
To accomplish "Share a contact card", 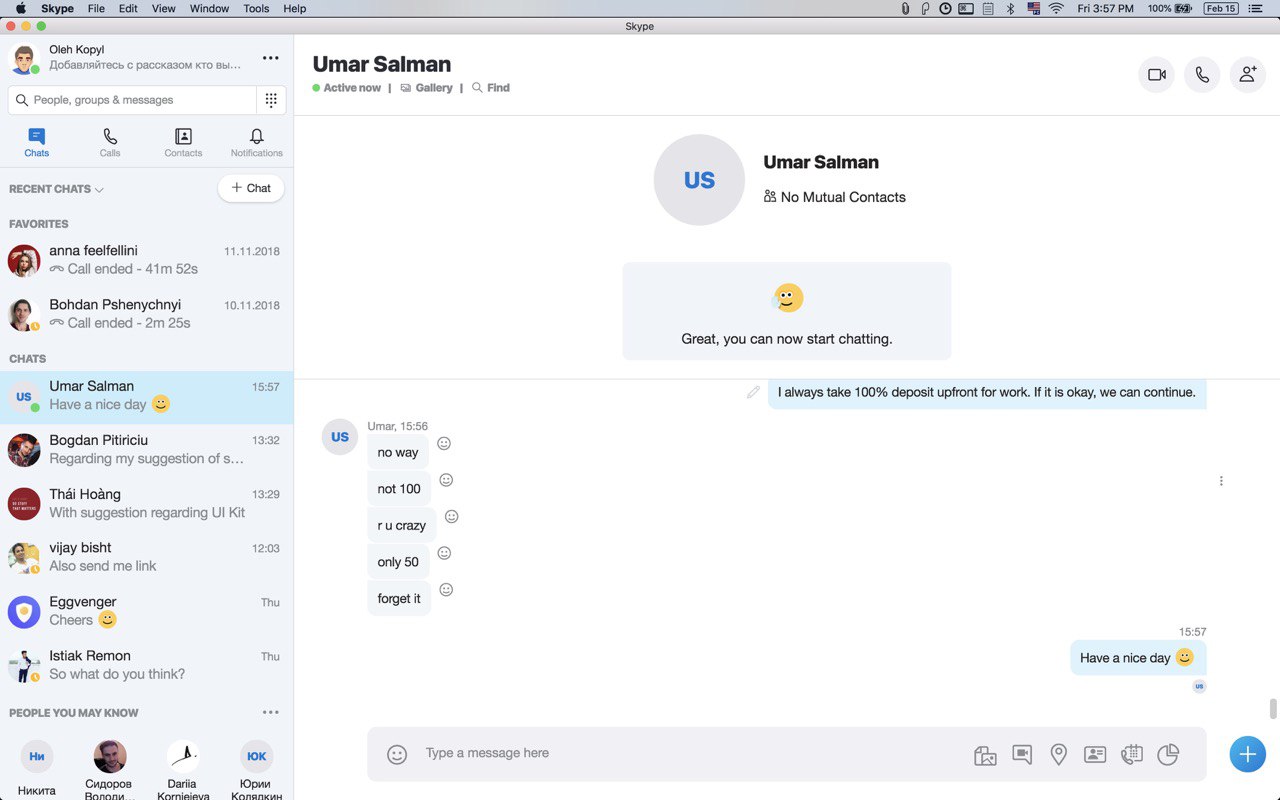I will pos(1095,755).
